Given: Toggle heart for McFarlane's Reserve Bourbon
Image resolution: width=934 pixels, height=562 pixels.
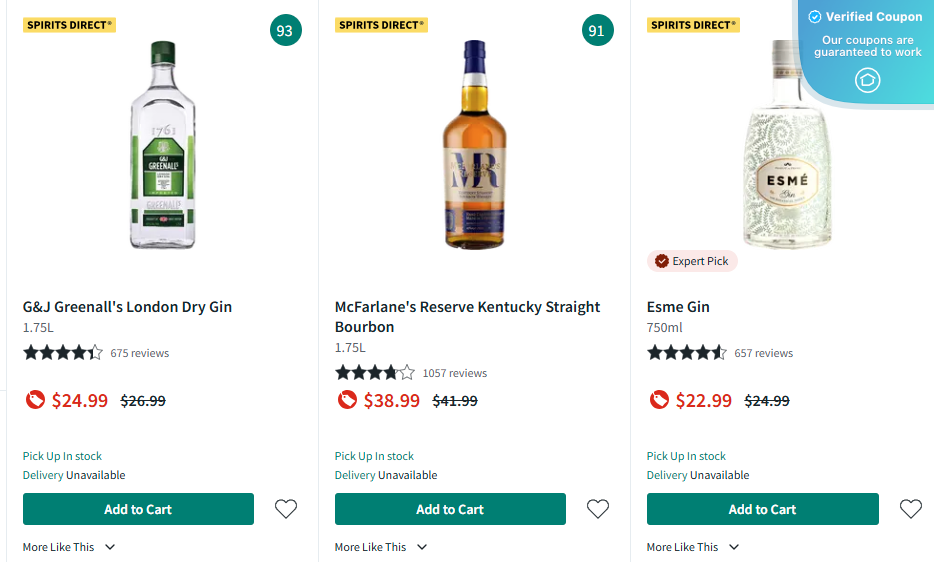Looking at the screenshot, I should coord(598,509).
